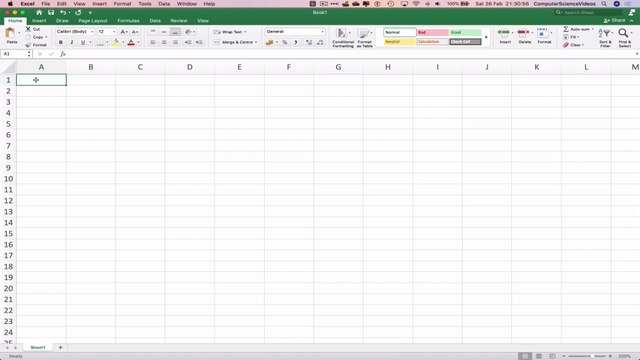Click the fx insert function icon

[x=63, y=54]
